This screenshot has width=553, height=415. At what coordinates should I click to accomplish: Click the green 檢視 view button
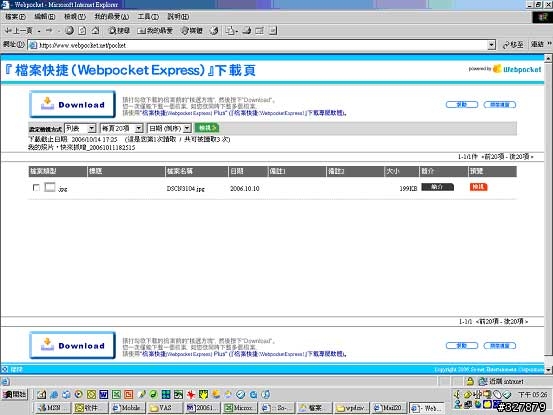click(207, 128)
